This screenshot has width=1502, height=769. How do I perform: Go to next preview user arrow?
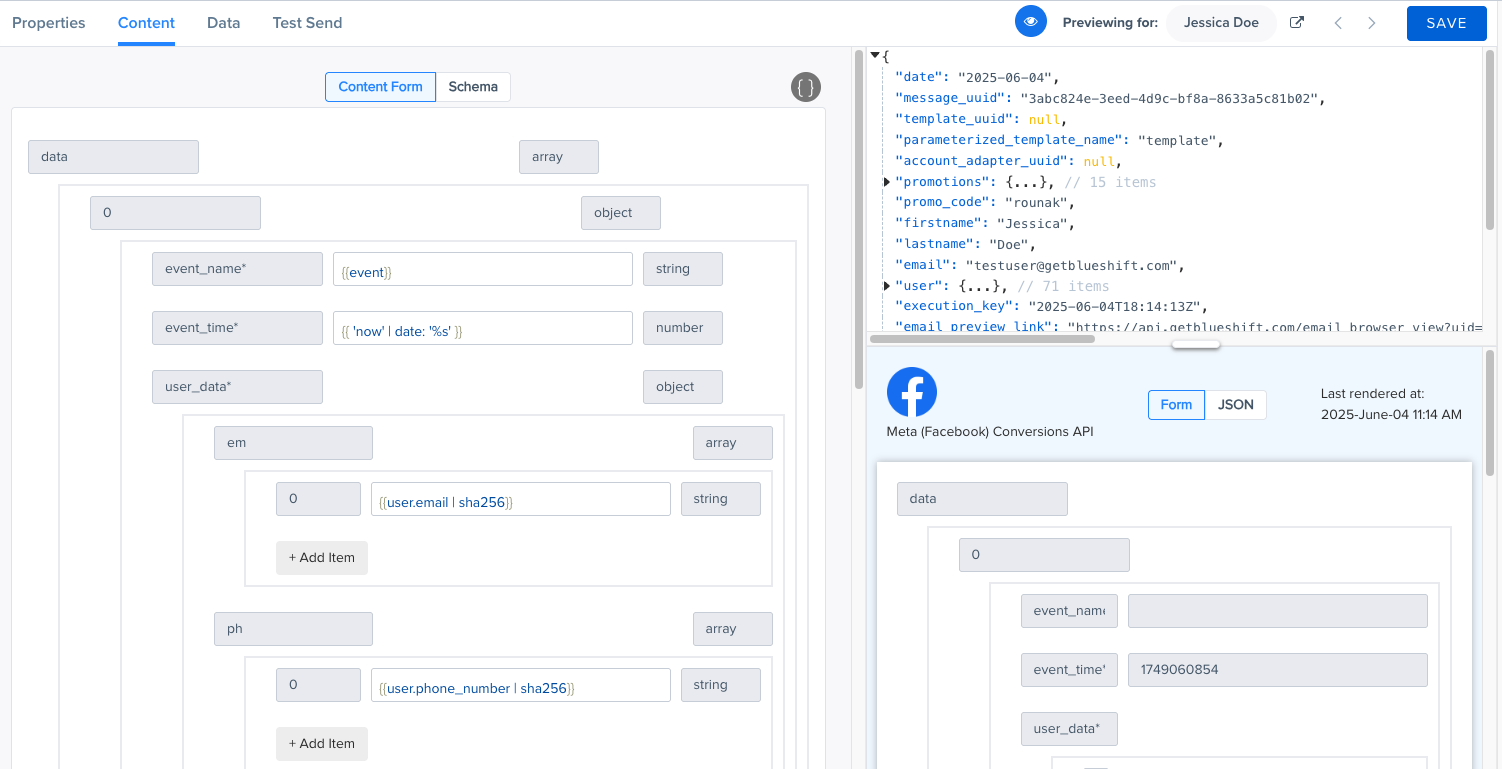click(1371, 23)
